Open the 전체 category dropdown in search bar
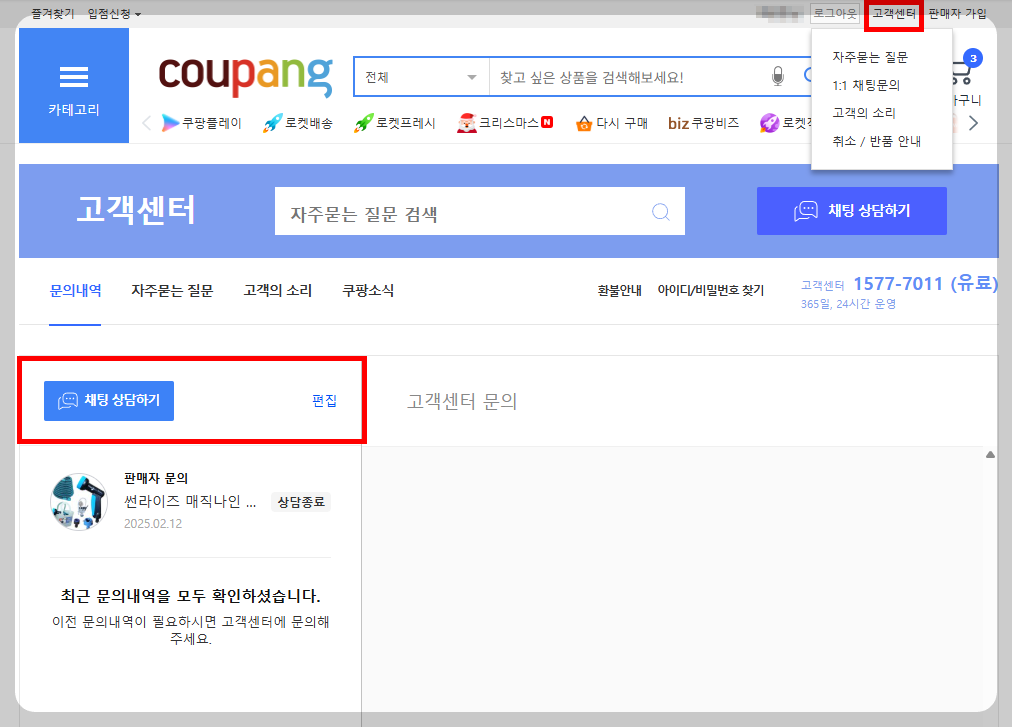The height and width of the screenshot is (727, 1012). (x=420, y=76)
